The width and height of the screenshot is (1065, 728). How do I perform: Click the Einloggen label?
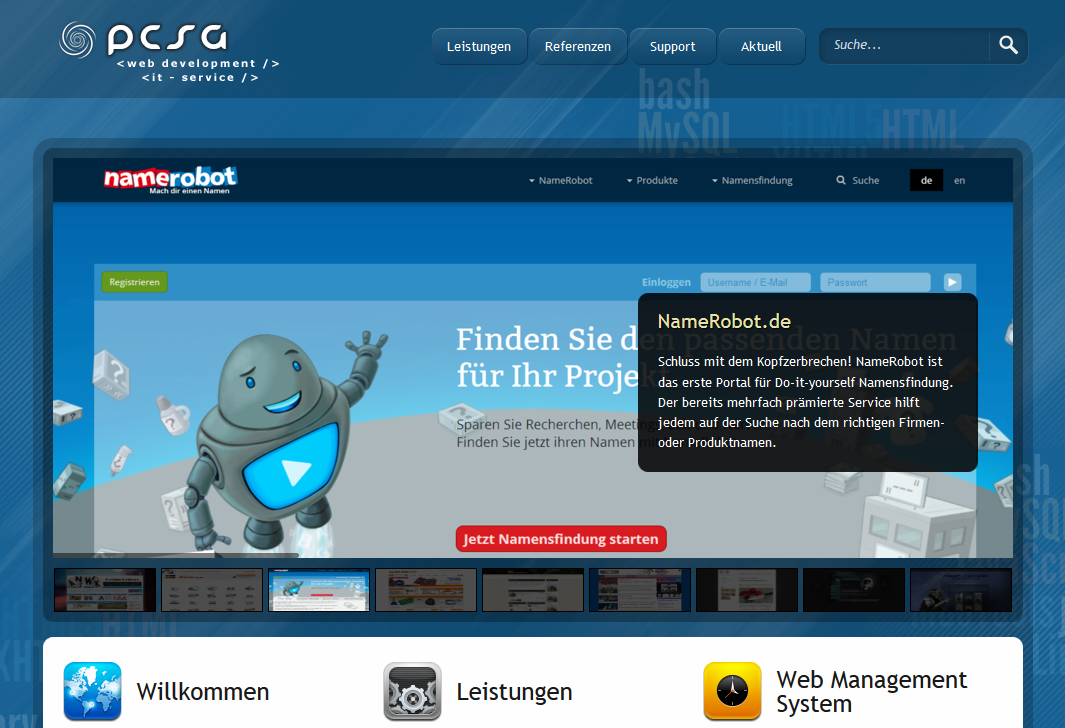point(666,282)
